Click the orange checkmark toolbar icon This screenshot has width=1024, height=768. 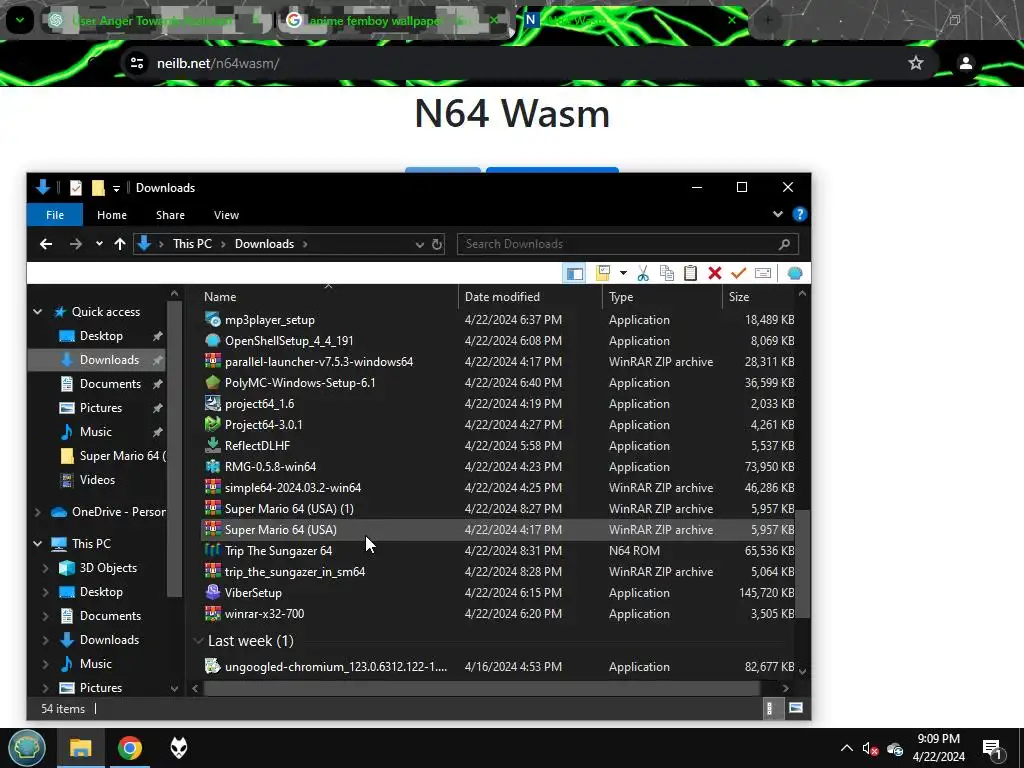coord(739,273)
